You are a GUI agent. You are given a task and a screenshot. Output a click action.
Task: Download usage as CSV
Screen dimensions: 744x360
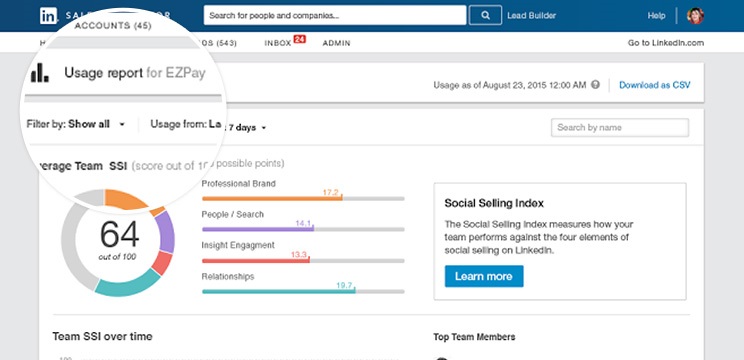[x=655, y=85]
